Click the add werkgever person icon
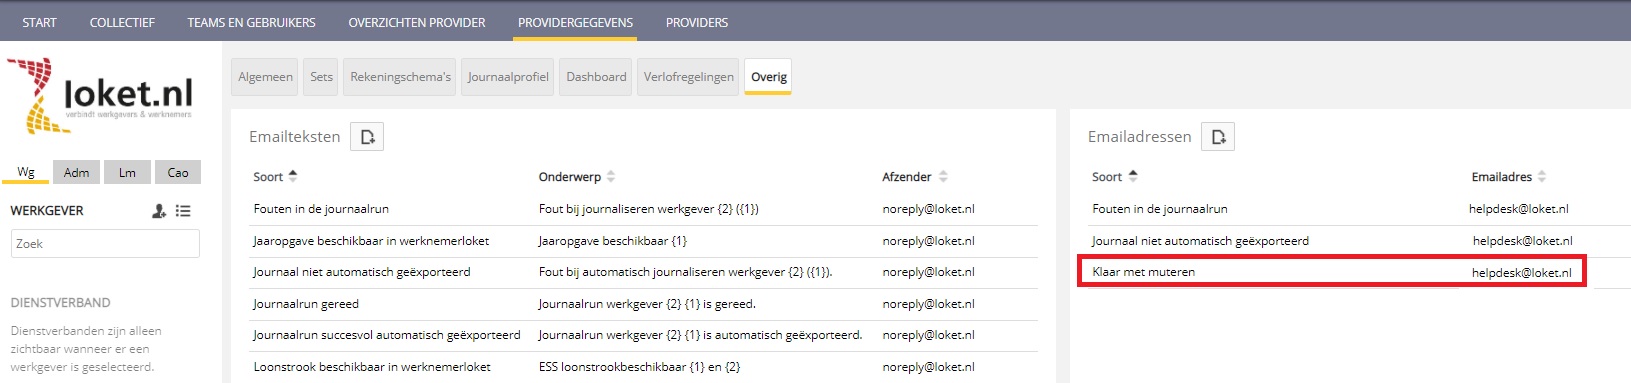The width and height of the screenshot is (1631, 383). click(159, 211)
